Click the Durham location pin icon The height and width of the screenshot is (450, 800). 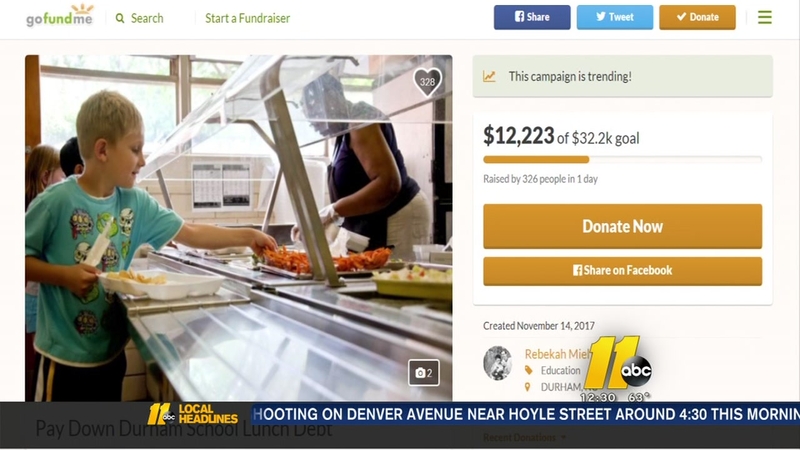coord(528,387)
